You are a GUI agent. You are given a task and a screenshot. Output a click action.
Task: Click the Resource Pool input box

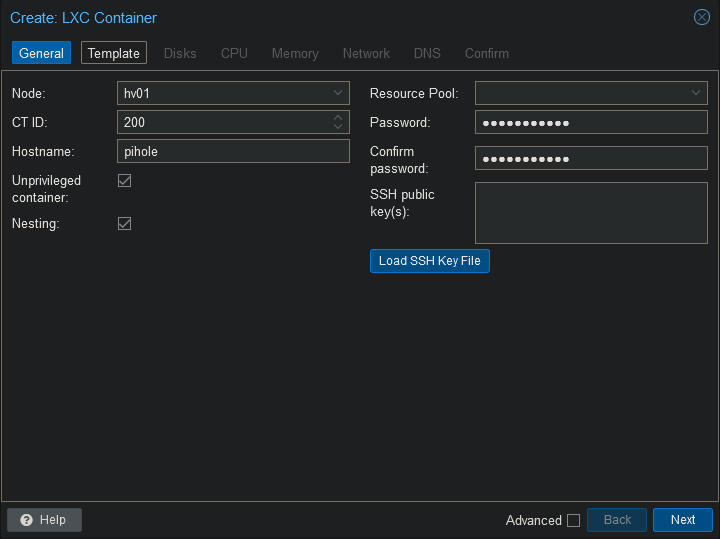[580, 93]
